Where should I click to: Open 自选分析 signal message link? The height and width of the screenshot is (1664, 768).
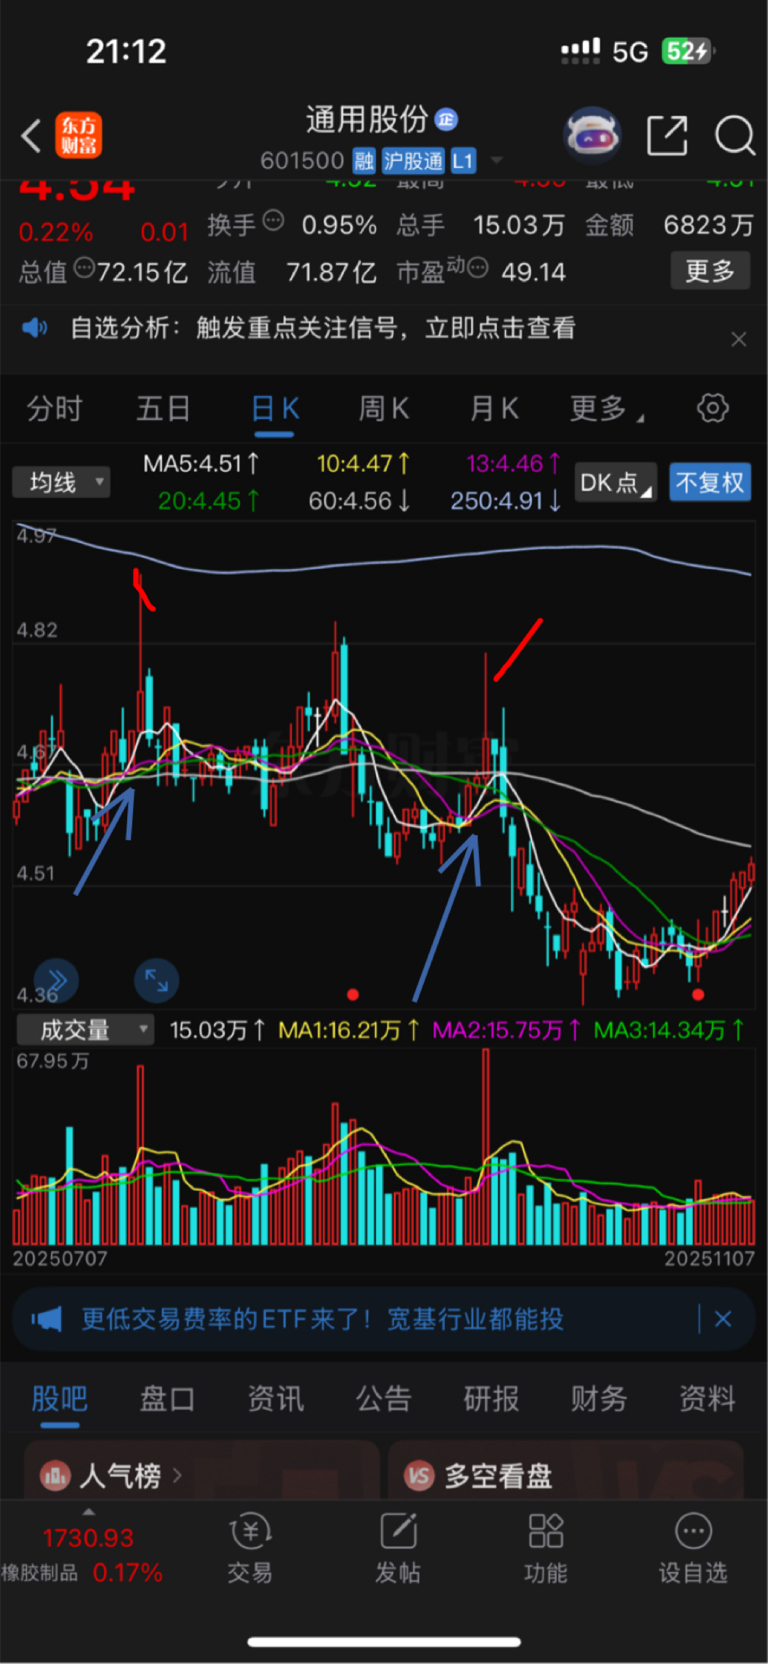point(323,328)
